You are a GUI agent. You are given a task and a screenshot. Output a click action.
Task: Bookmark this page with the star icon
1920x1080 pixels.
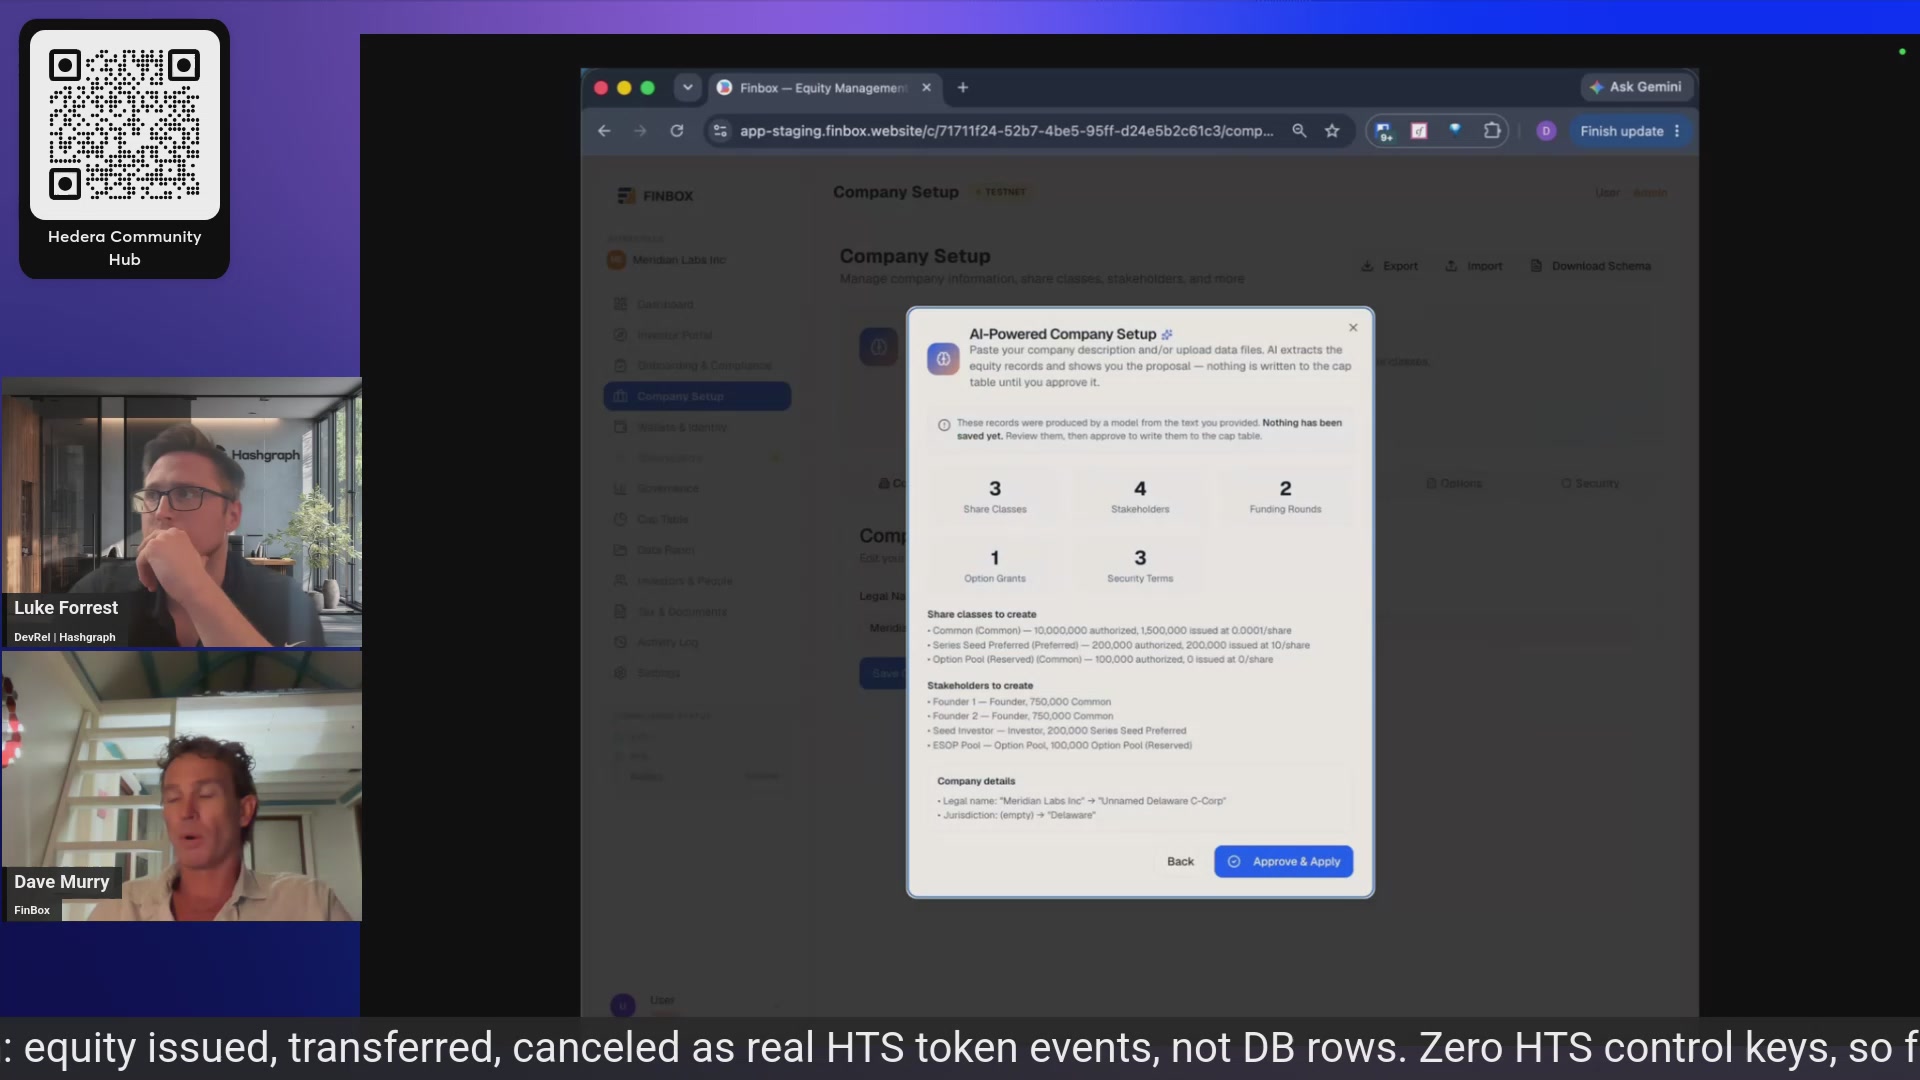coord(1332,131)
